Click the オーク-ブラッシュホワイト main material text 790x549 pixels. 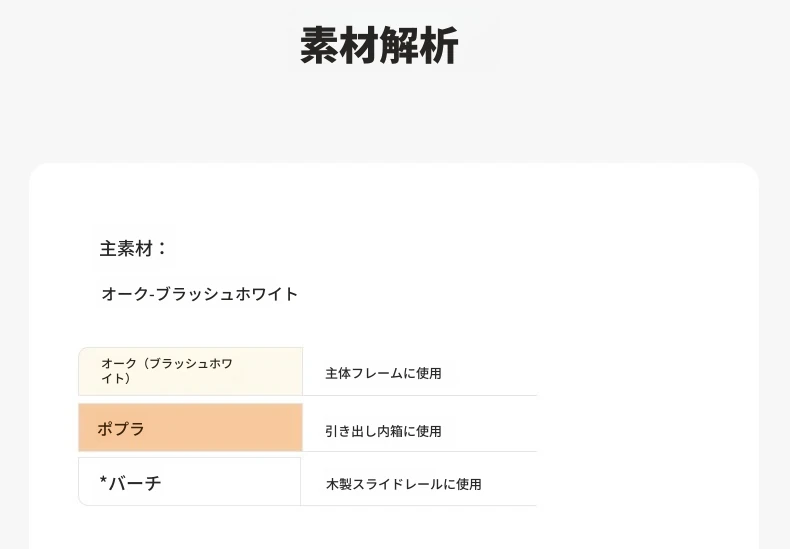200,294
